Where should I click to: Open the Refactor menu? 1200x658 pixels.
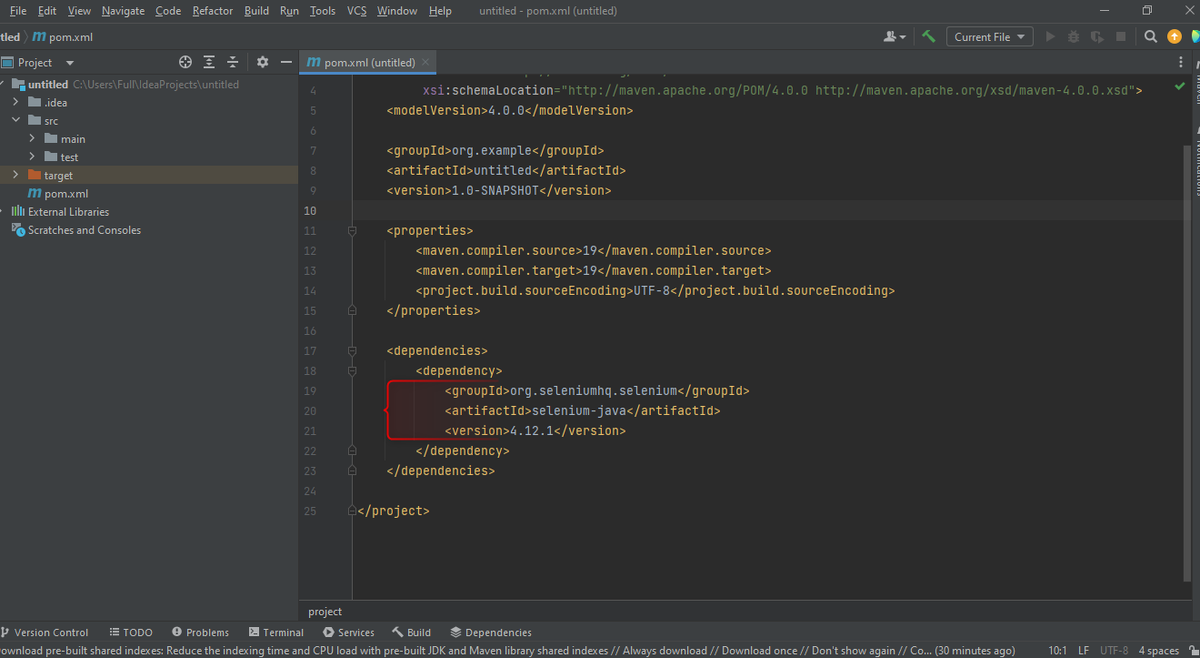click(212, 11)
